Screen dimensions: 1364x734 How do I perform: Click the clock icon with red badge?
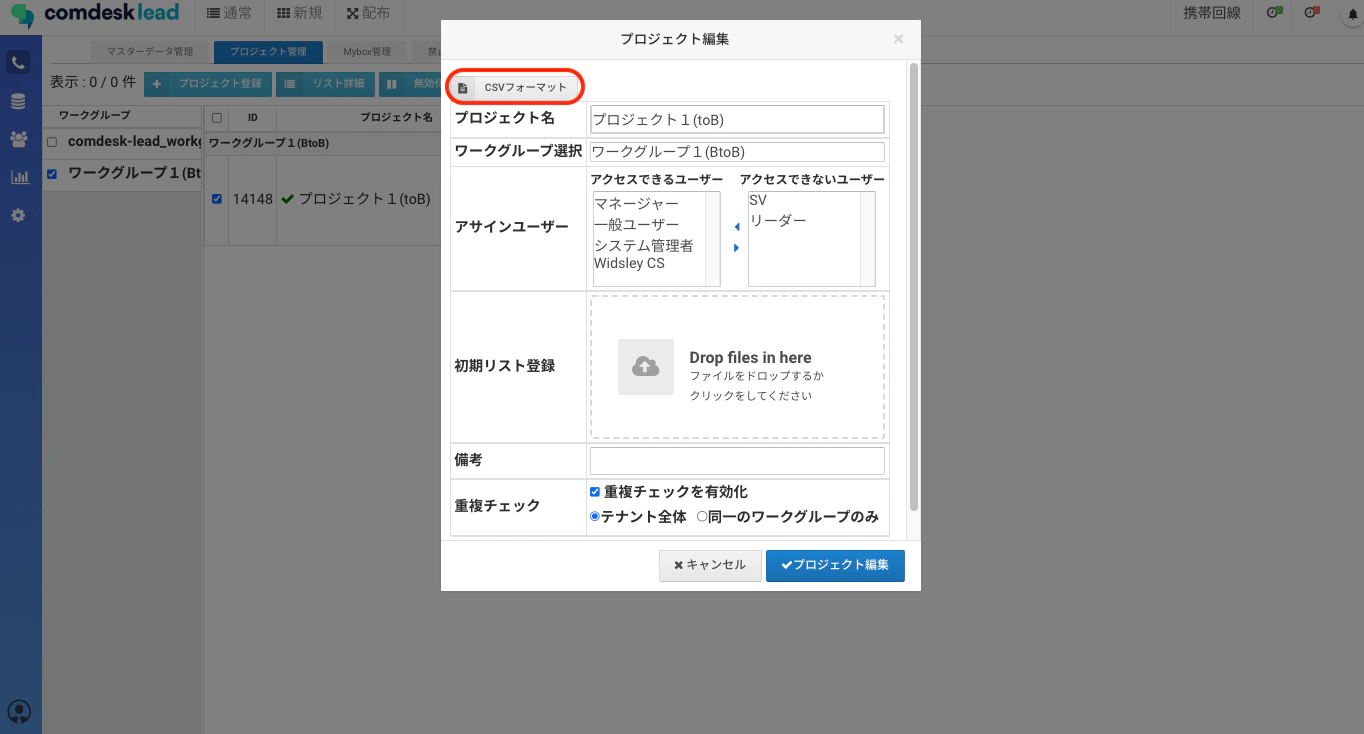[x=1311, y=13]
